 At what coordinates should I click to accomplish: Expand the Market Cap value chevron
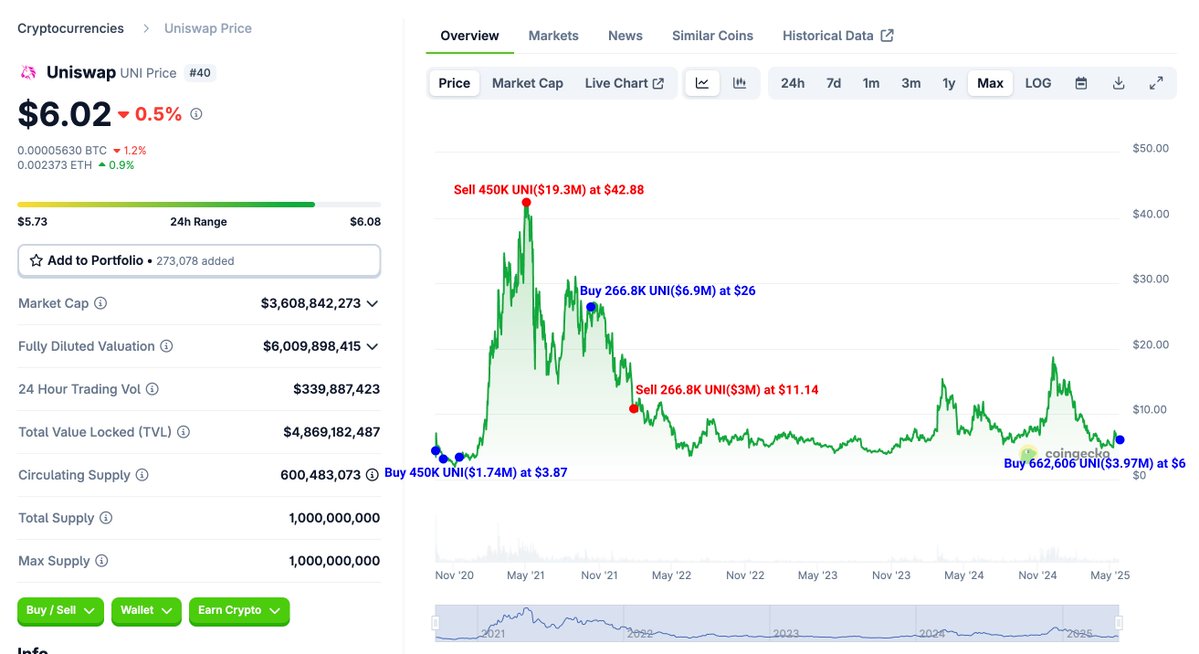[372, 304]
